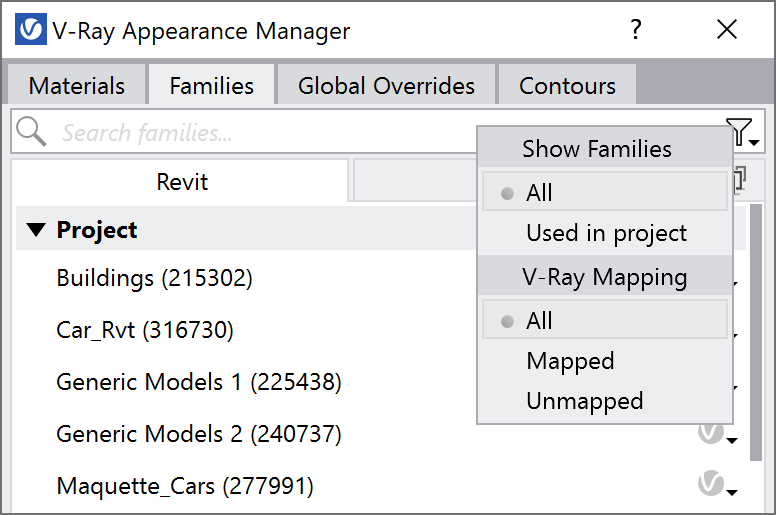Open the filter funnel icon menu
The image size is (776, 515).
(742, 132)
